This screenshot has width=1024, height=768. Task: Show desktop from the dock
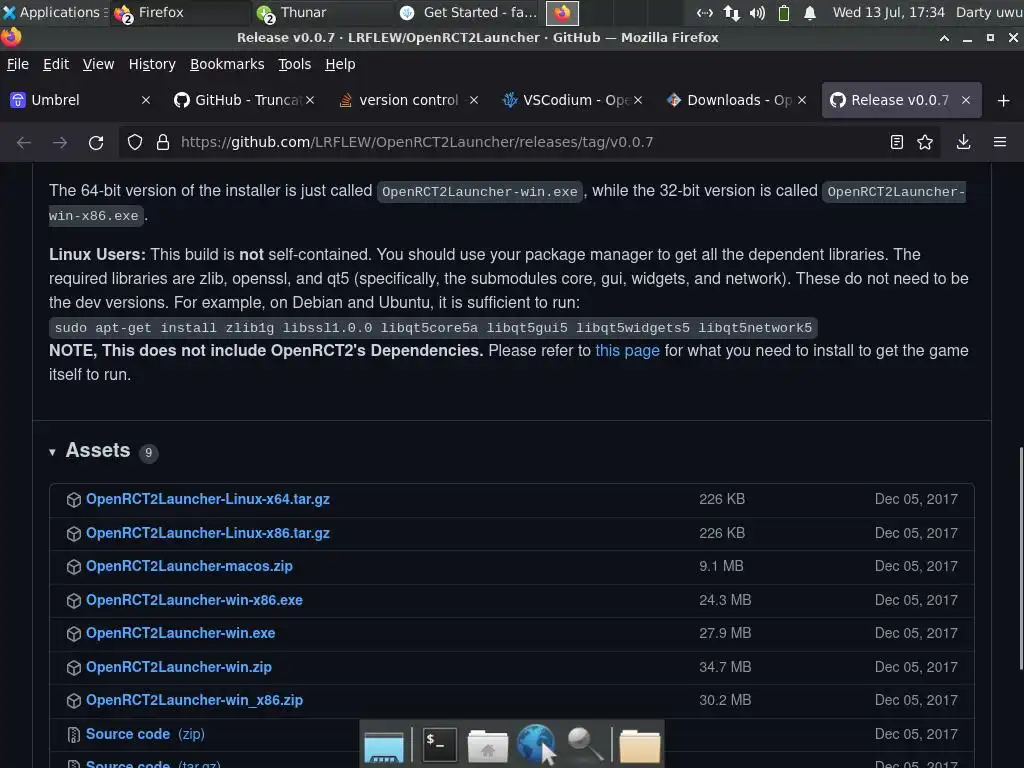pyautogui.click(x=384, y=746)
